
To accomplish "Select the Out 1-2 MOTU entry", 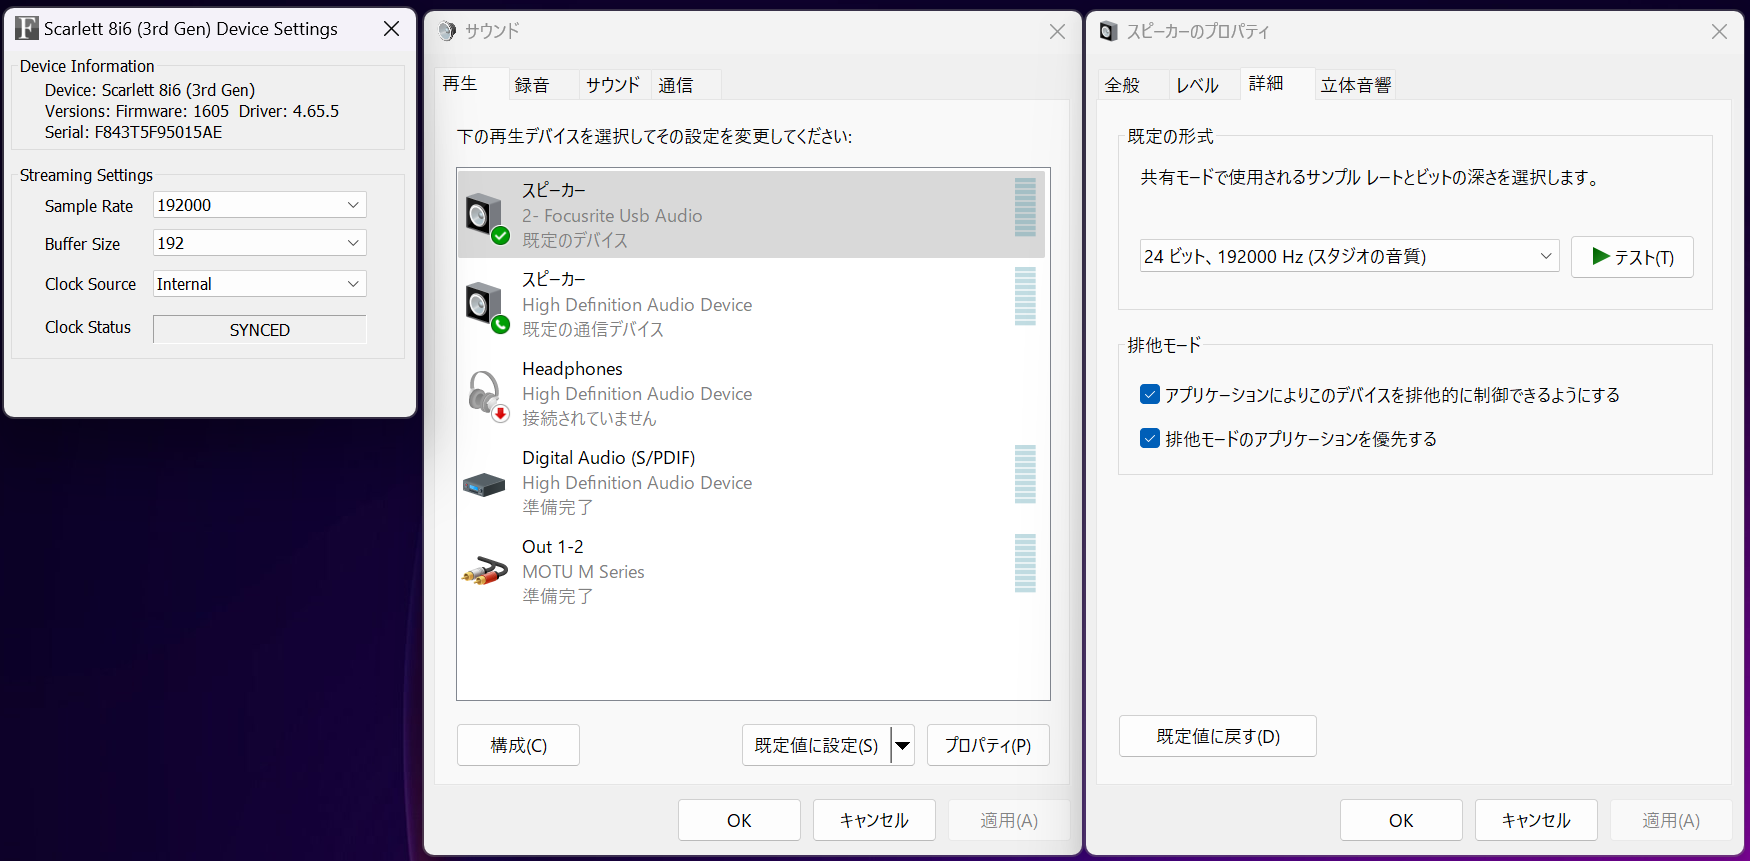I will point(751,571).
